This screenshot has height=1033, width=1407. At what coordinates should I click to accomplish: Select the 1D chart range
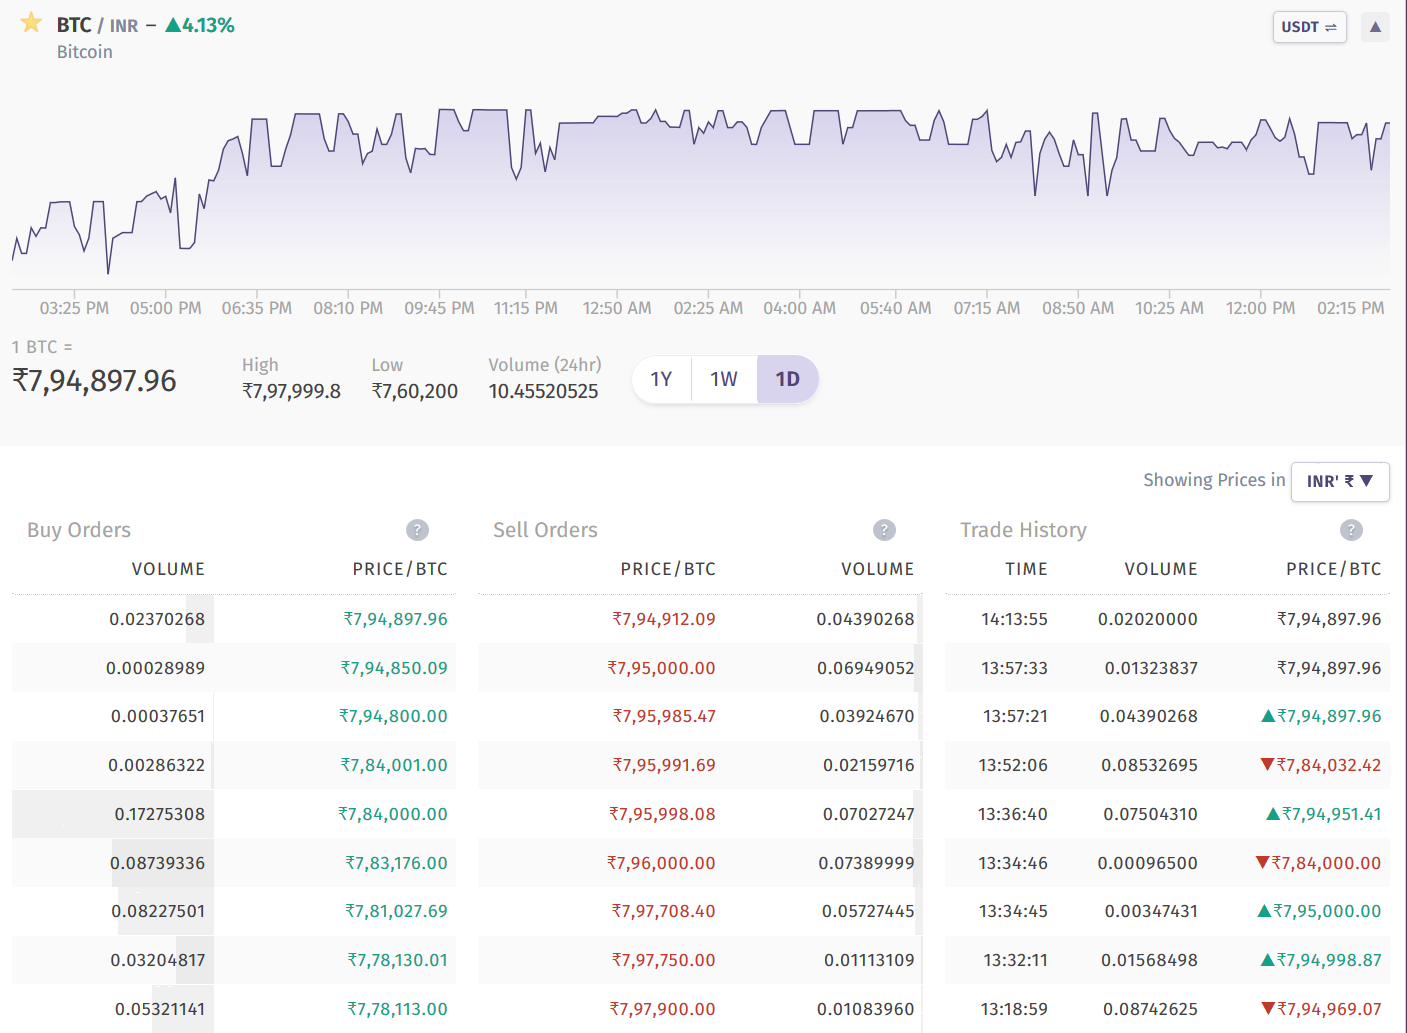[788, 379]
